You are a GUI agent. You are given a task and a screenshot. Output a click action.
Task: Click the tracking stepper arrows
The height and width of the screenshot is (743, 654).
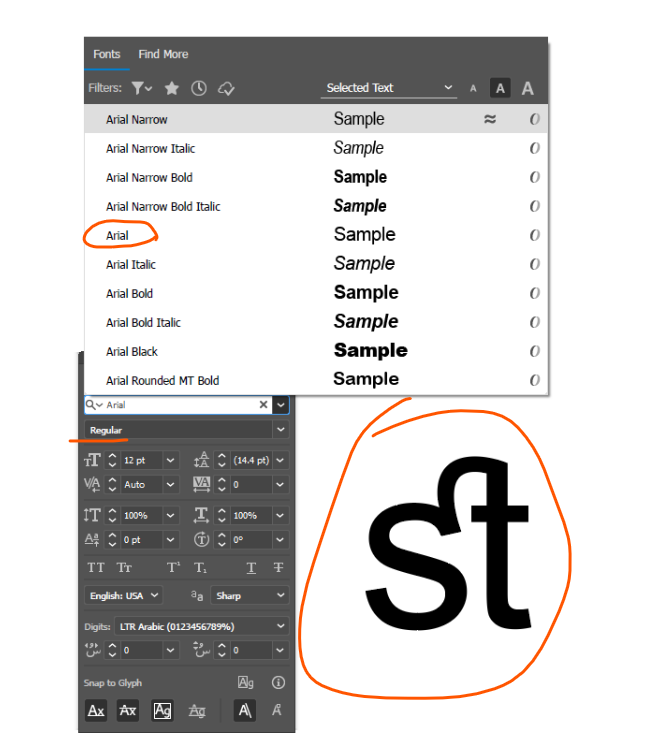pos(222,484)
